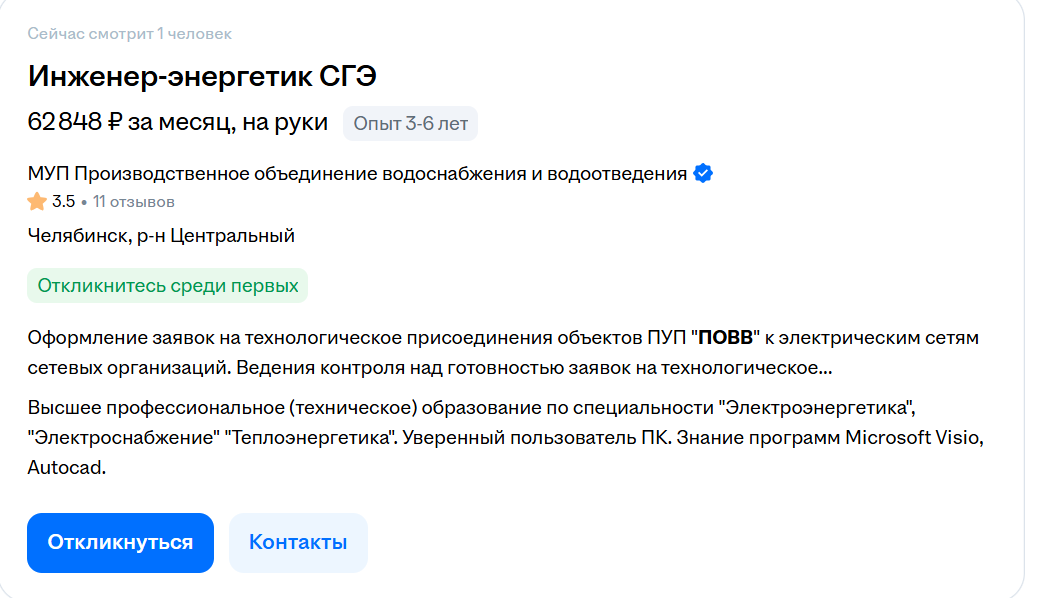Click the green "Откликнитесь среди первых" label
The image size is (1057, 598).
[x=168, y=286]
